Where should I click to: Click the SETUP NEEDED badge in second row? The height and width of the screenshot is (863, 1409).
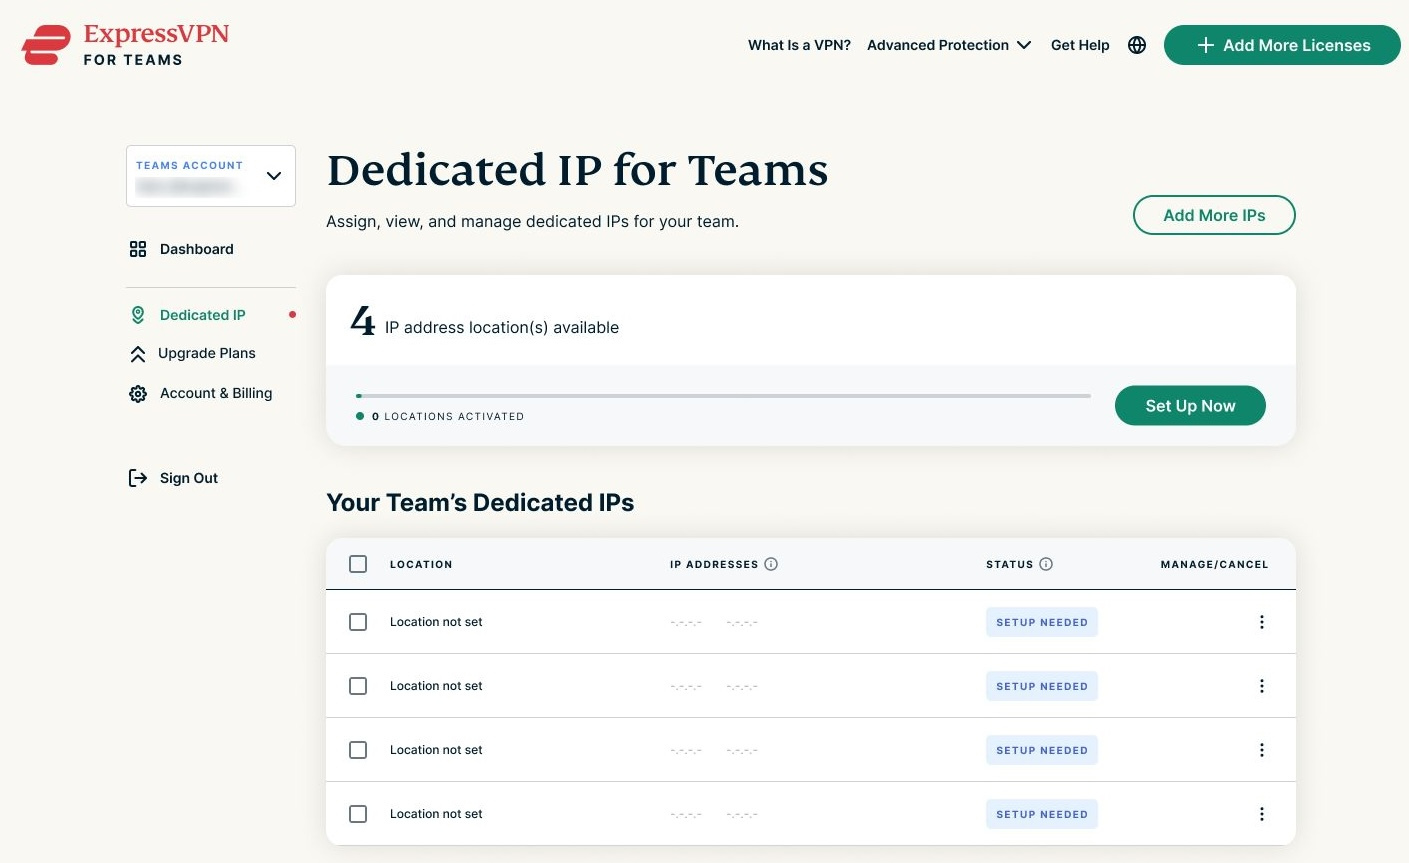click(x=1042, y=686)
